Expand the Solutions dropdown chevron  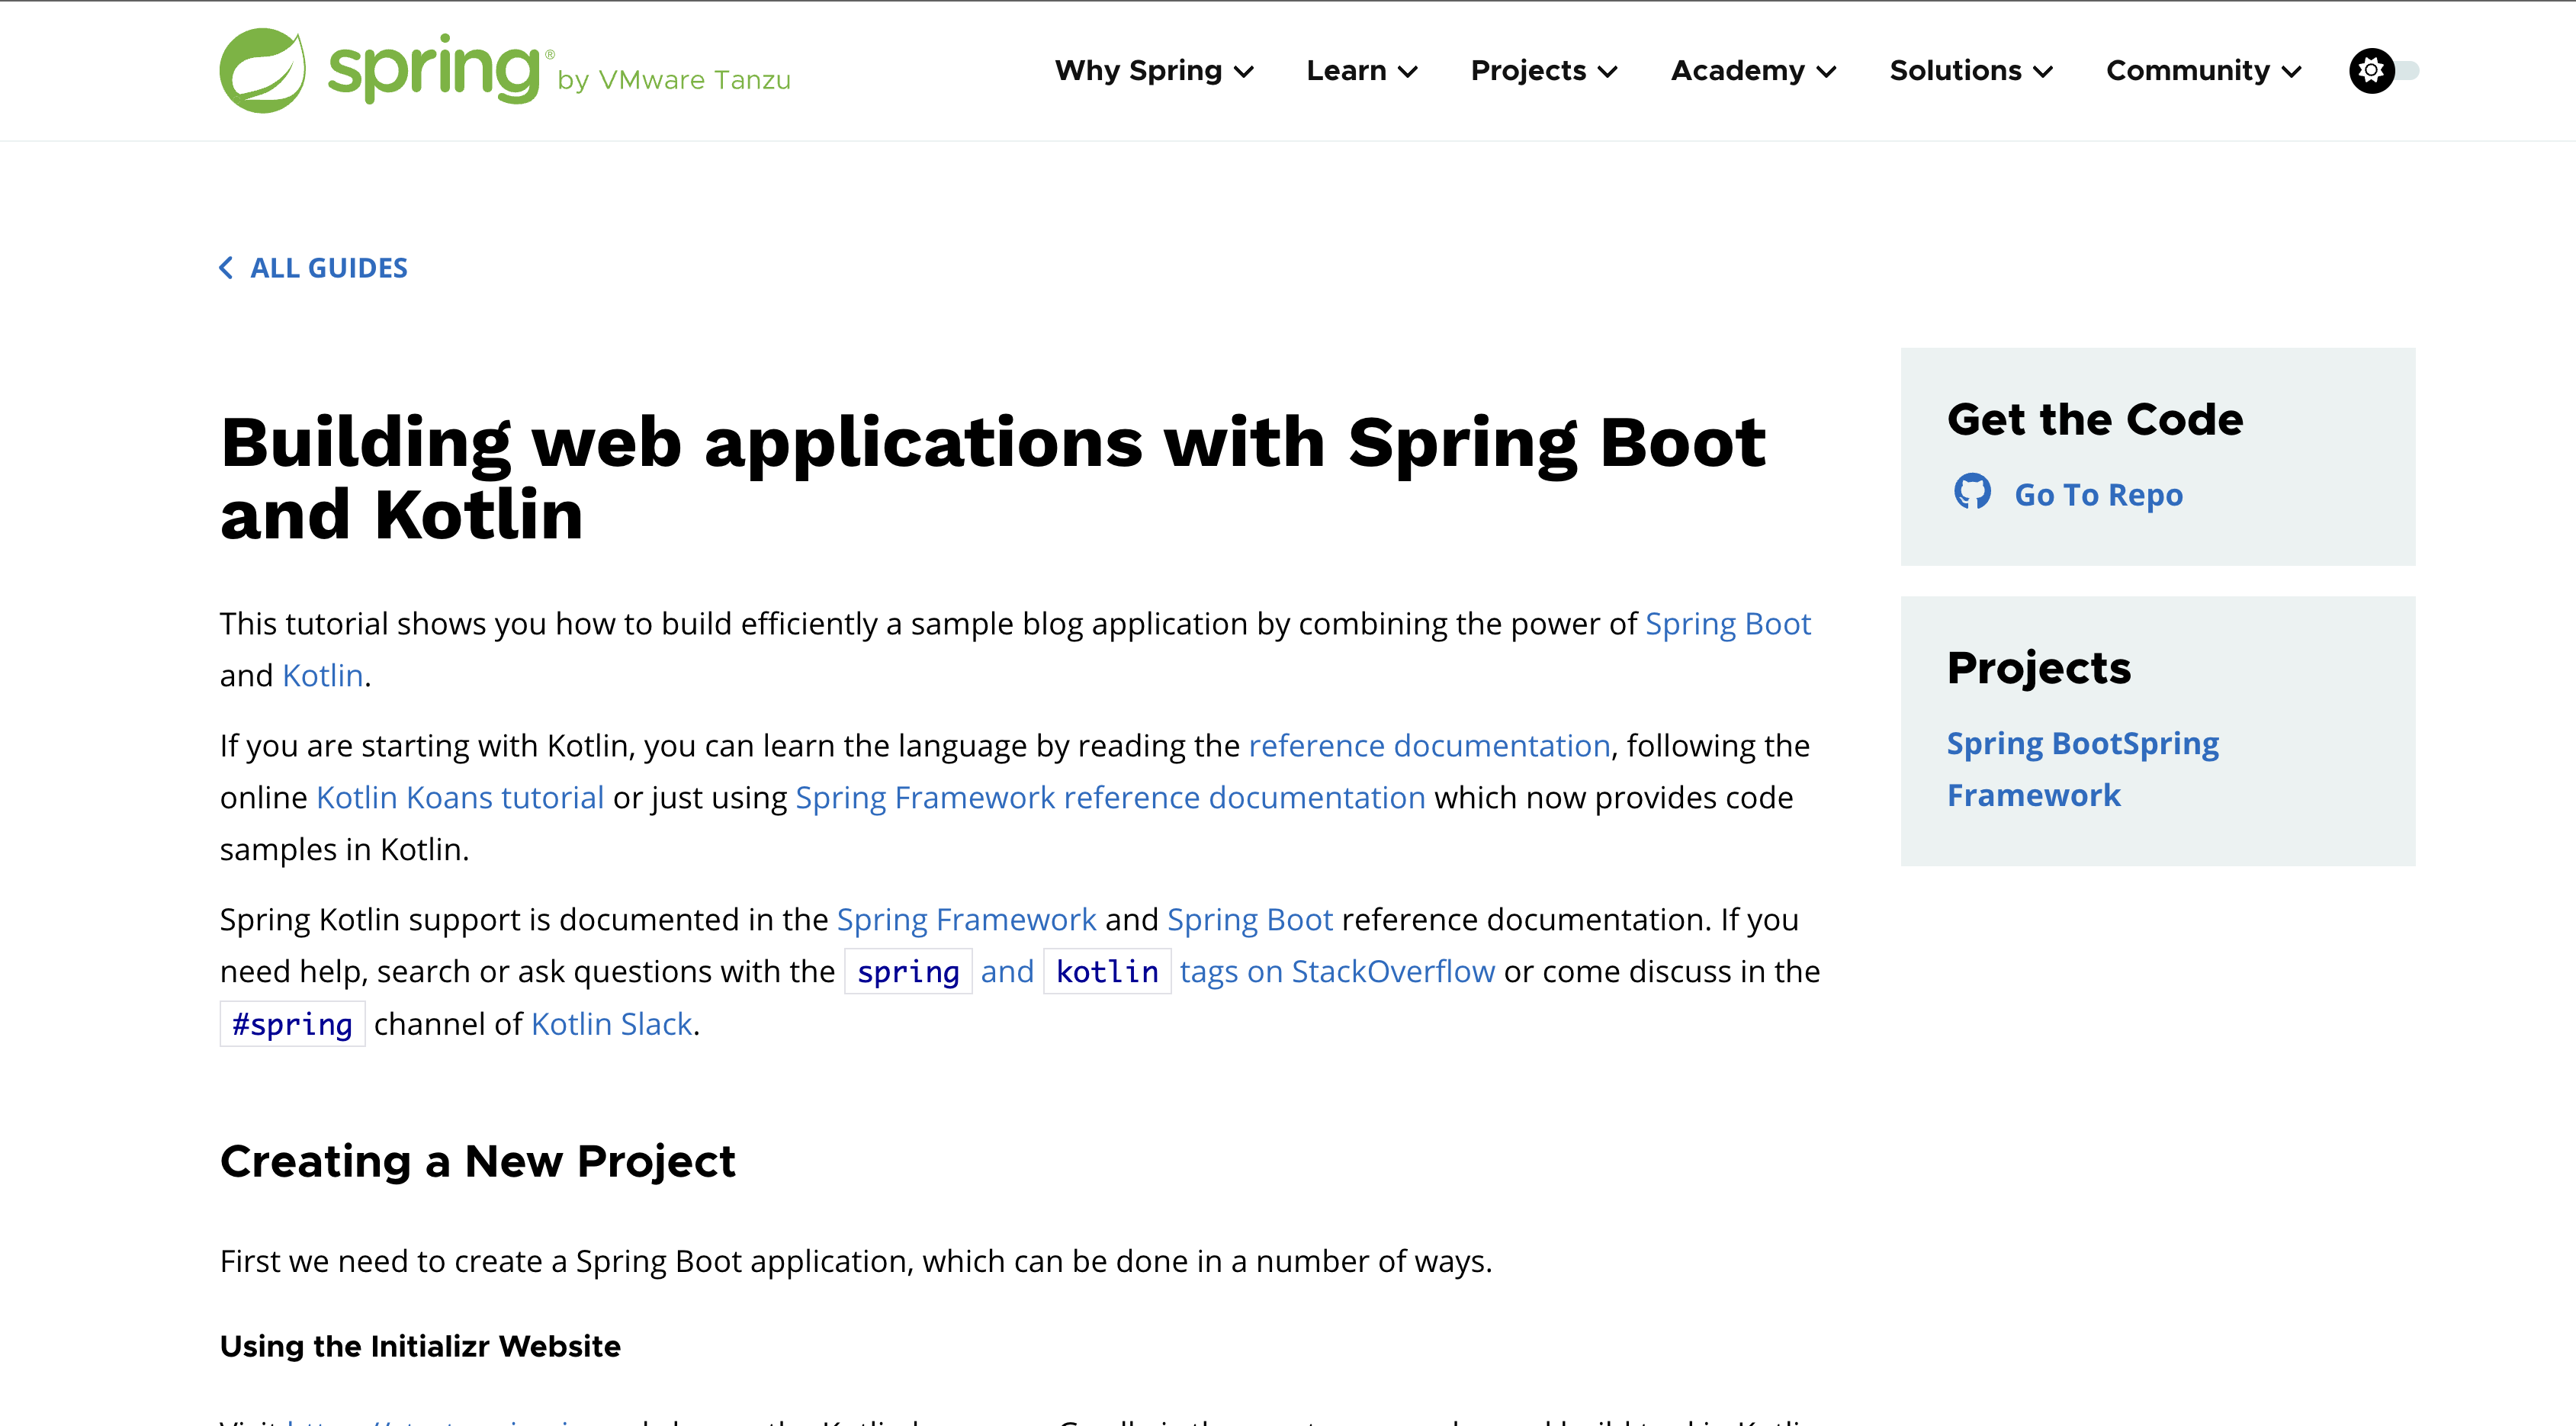[x=2043, y=72]
